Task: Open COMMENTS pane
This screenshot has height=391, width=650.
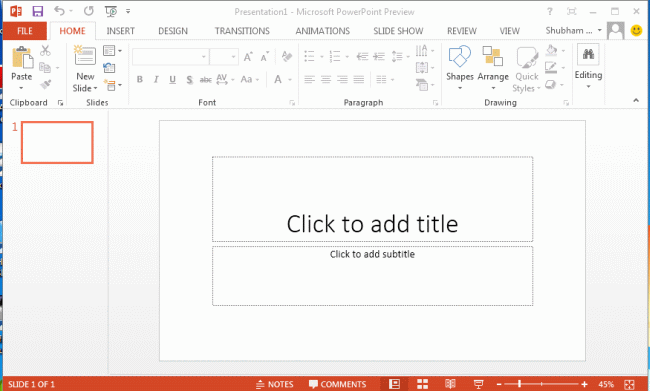Action: click(x=337, y=384)
